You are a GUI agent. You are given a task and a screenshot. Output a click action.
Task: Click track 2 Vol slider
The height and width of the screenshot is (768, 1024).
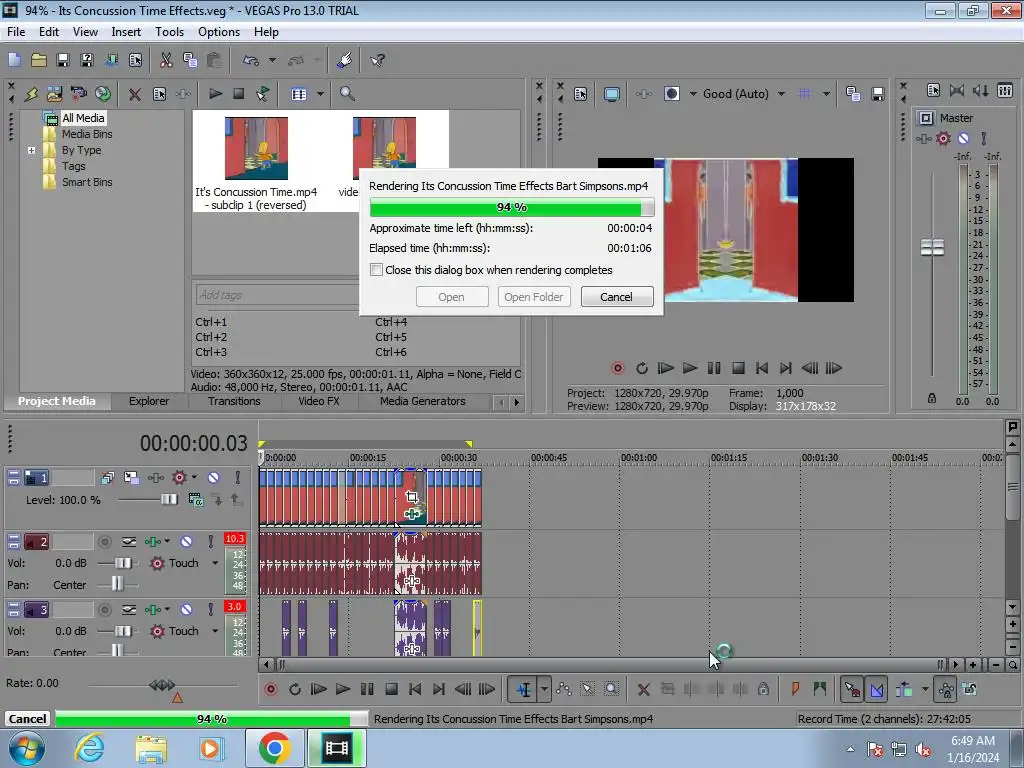click(x=122, y=563)
